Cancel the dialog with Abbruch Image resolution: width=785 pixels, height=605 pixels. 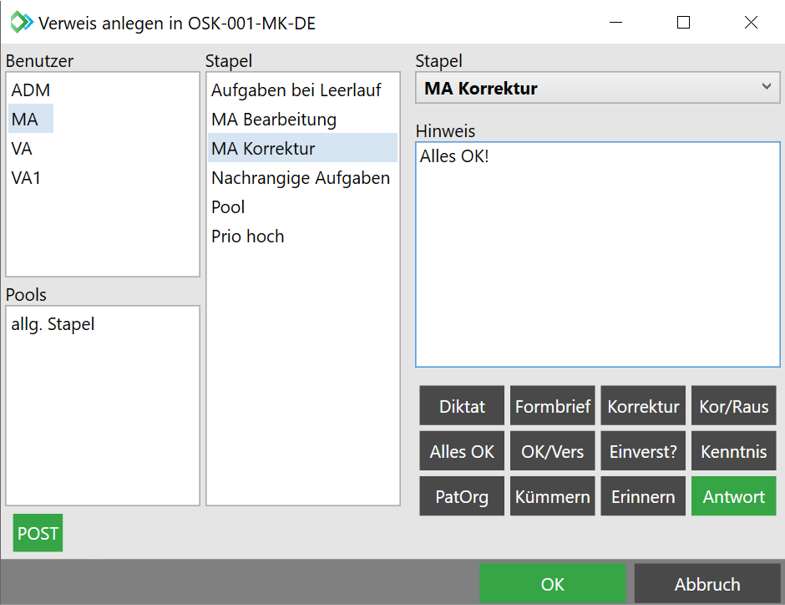(x=707, y=584)
